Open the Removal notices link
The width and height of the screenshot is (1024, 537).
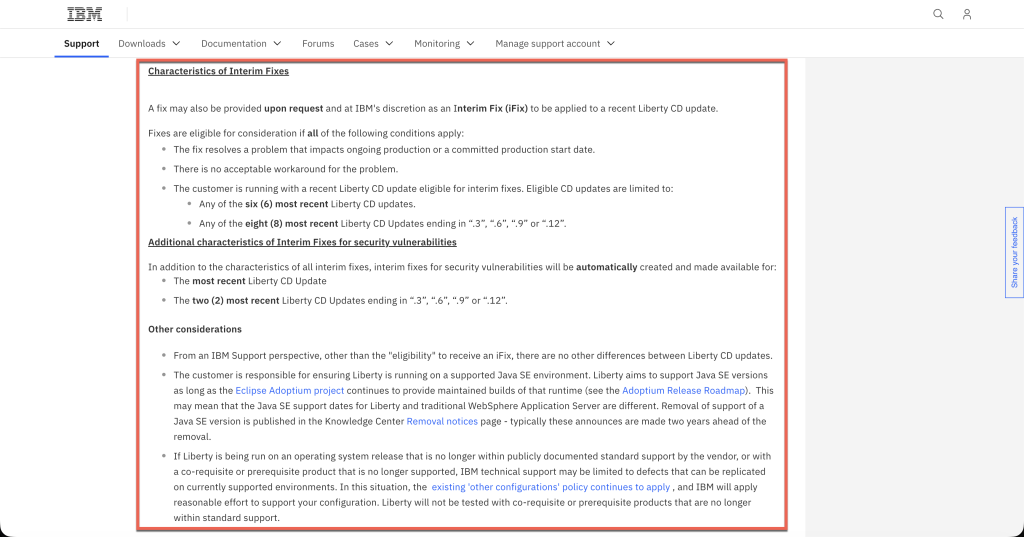(441, 422)
